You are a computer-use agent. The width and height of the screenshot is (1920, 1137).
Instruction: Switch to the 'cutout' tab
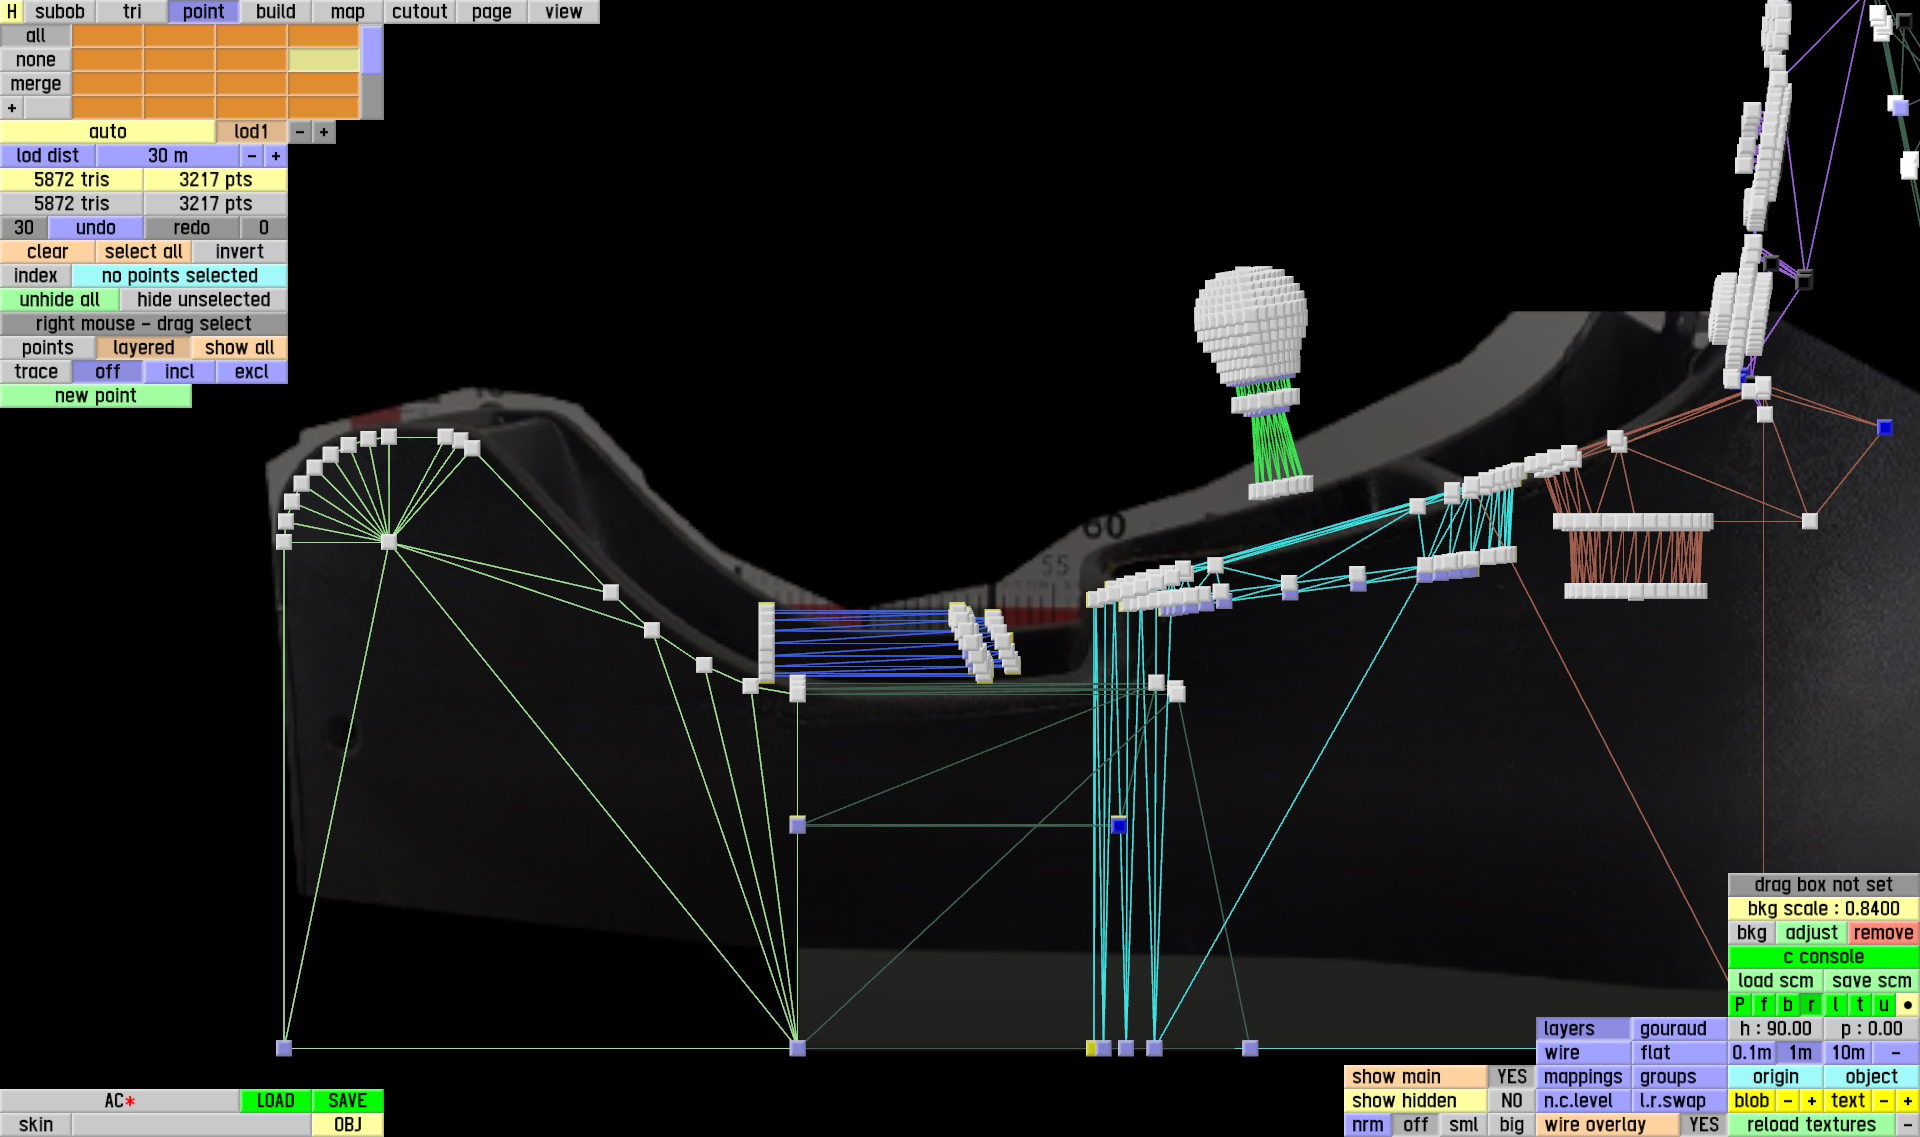(x=419, y=12)
